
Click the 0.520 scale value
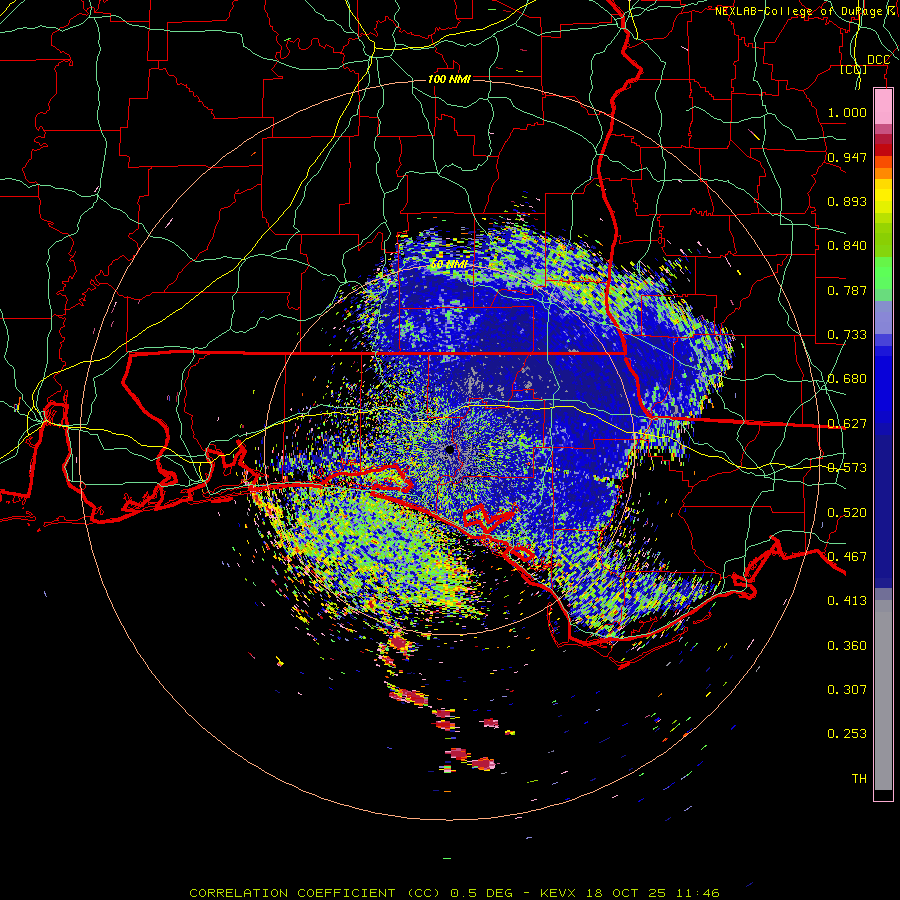click(x=847, y=513)
